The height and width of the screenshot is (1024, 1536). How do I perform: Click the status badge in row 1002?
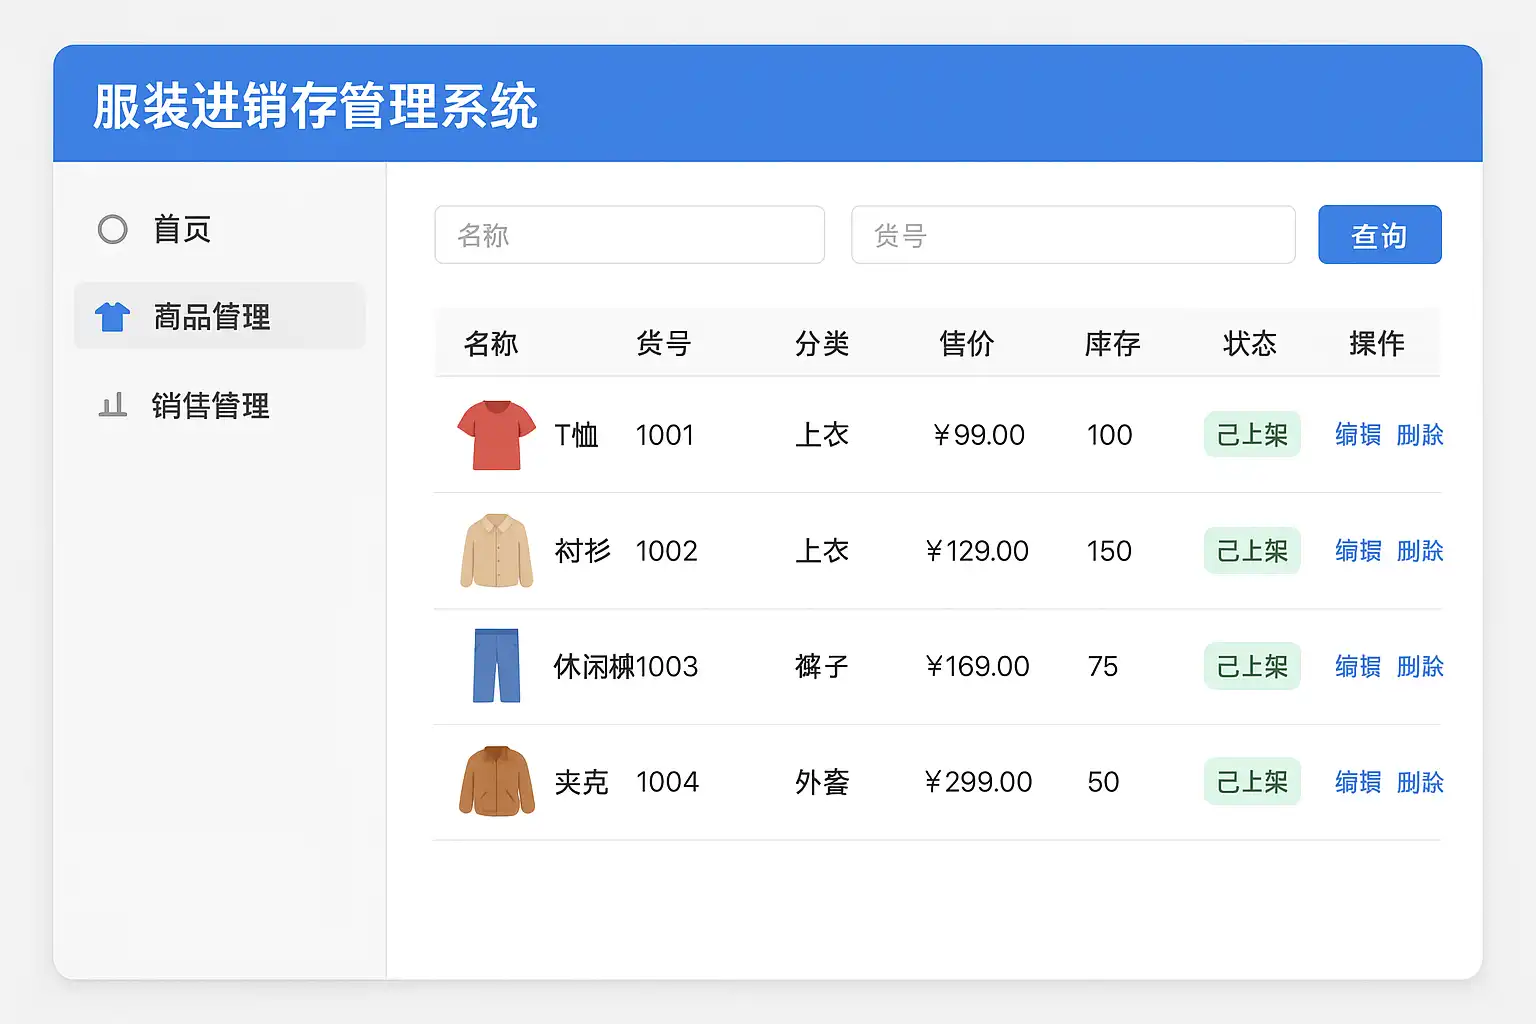click(x=1252, y=551)
